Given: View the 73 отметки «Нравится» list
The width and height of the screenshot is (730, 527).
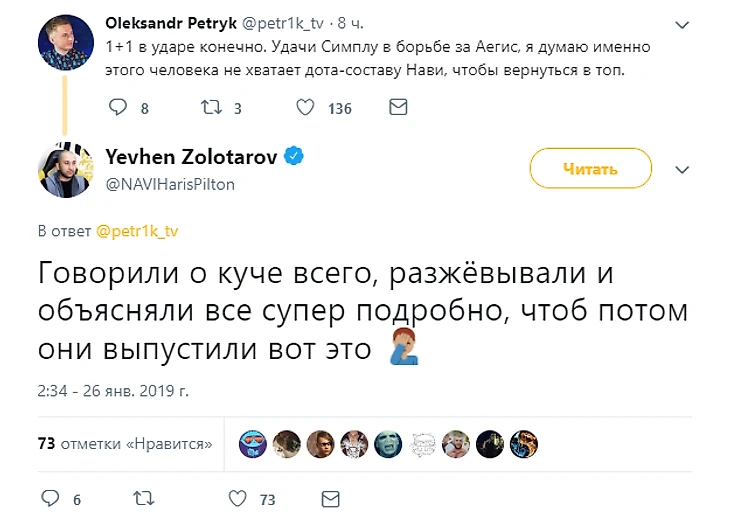Looking at the screenshot, I should pos(125,443).
